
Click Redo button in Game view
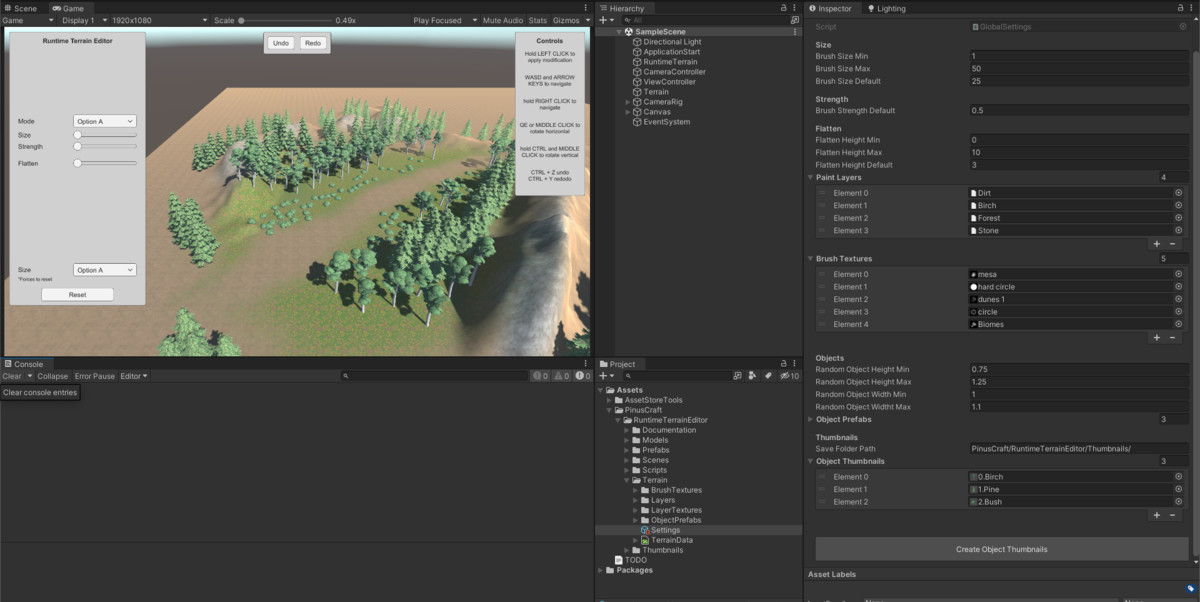point(312,43)
